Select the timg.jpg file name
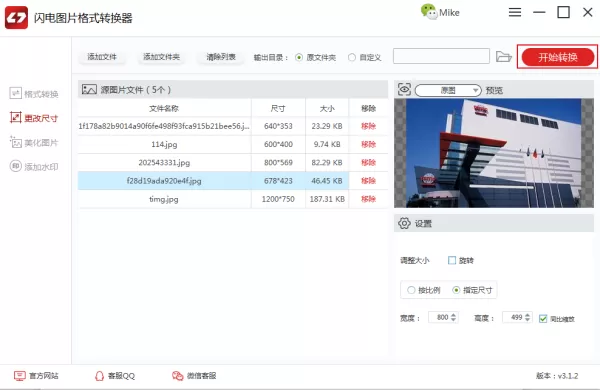 pyautogui.click(x=164, y=199)
